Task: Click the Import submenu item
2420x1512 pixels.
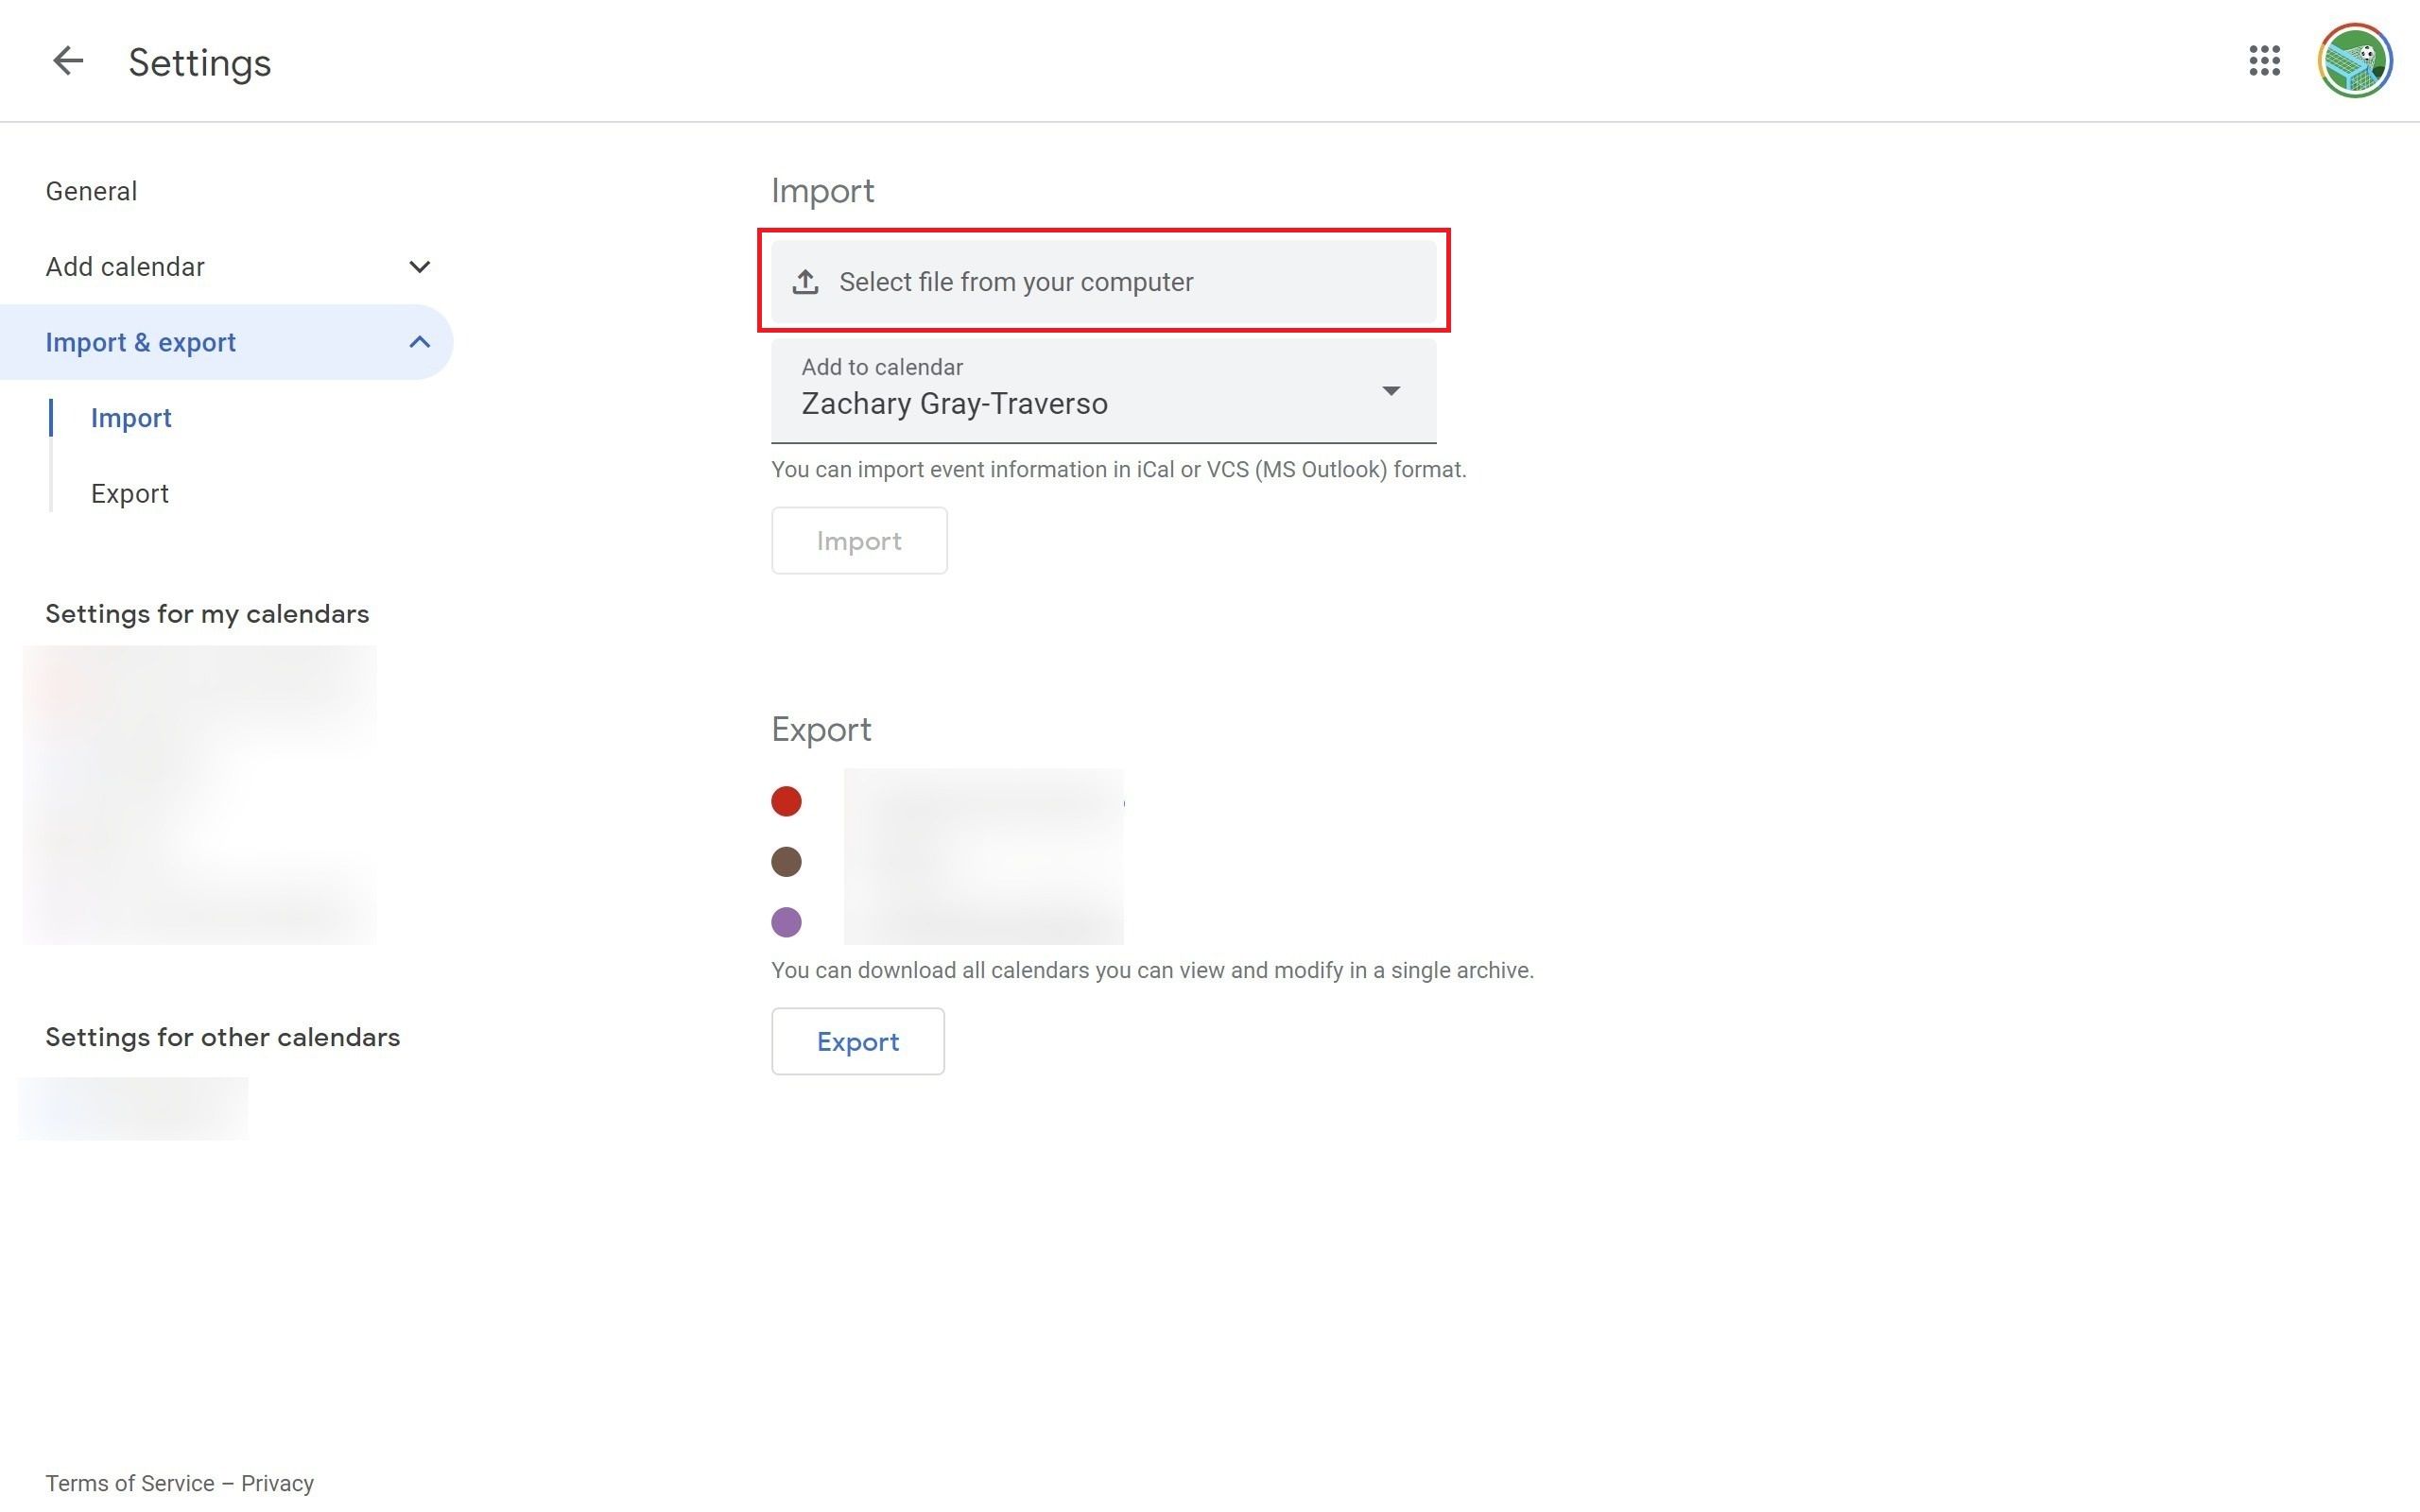Action: tap(130, 417)
